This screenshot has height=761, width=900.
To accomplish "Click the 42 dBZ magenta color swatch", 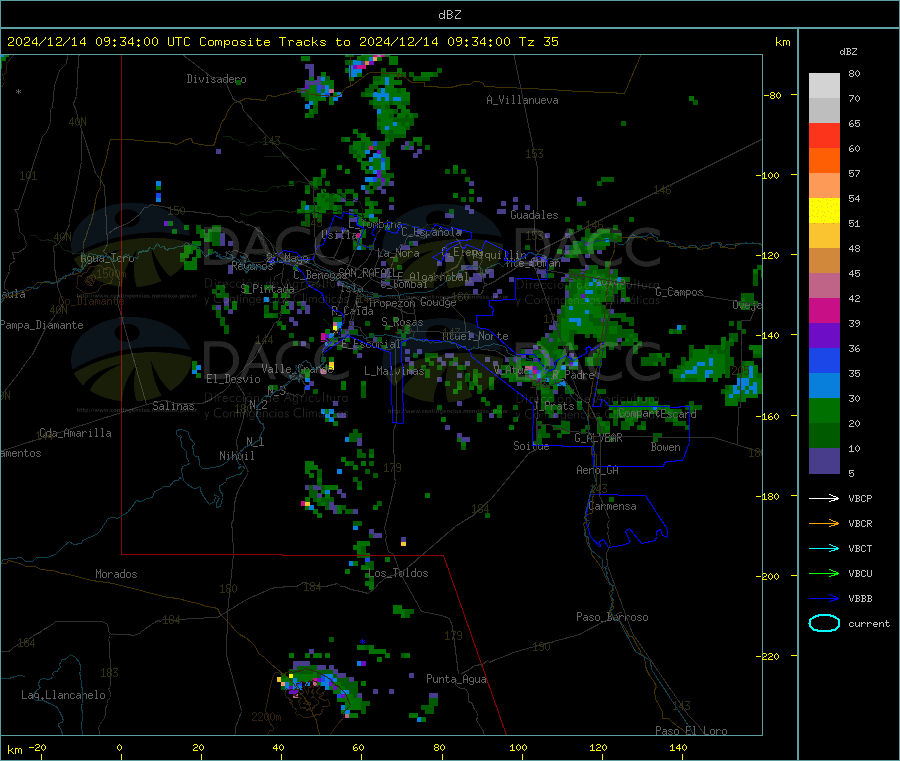I will click(x=824, y=310).
